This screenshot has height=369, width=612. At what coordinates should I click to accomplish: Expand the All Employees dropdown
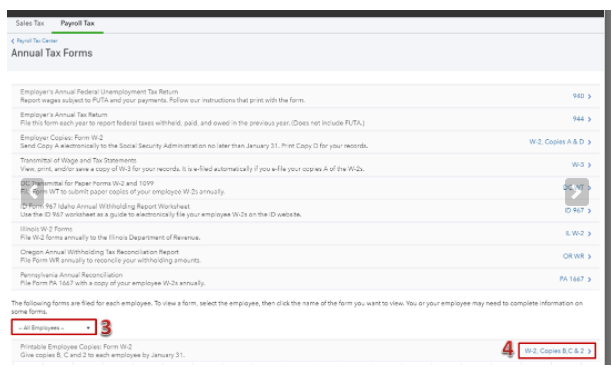54,328
